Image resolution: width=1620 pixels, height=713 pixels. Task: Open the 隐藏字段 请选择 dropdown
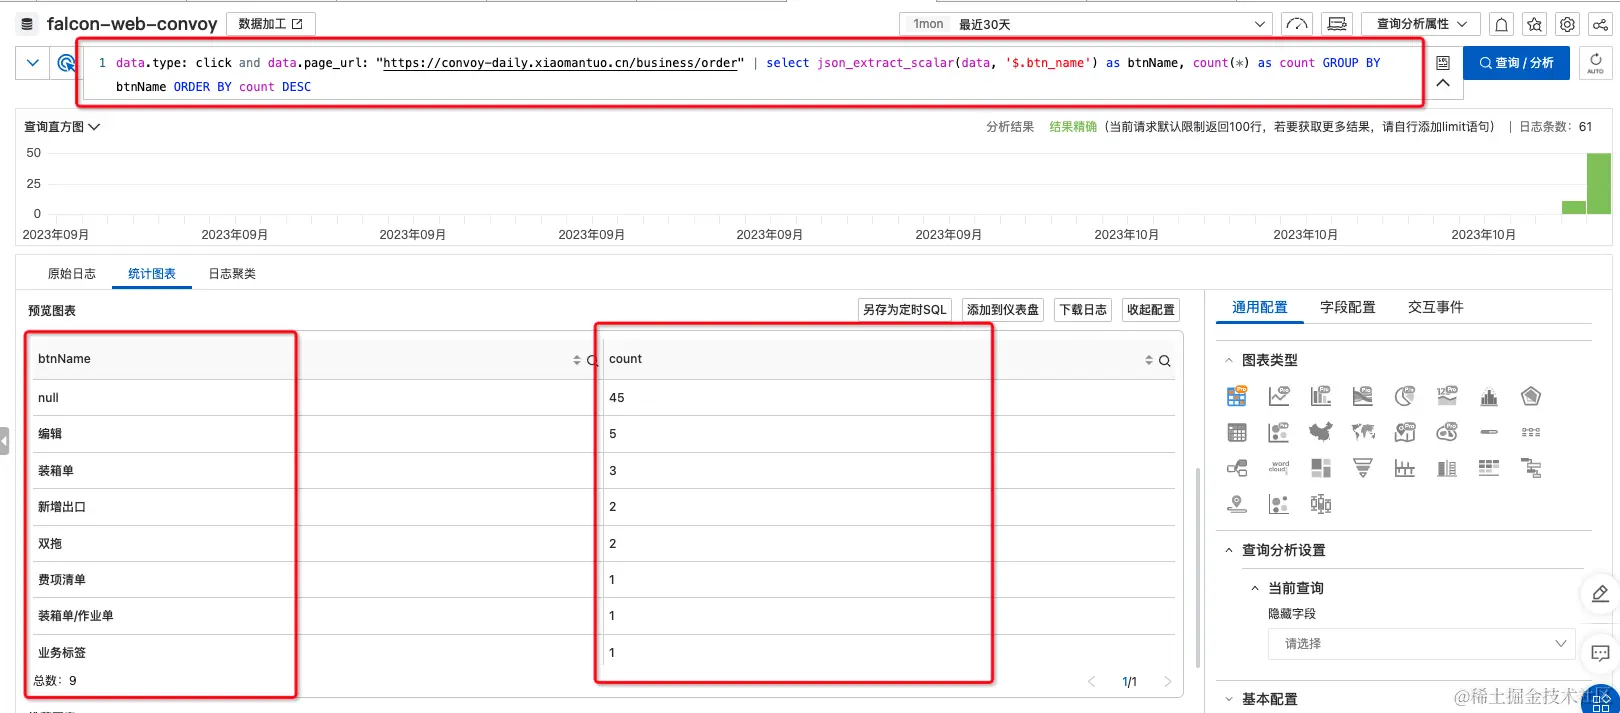pos(1421,643)
